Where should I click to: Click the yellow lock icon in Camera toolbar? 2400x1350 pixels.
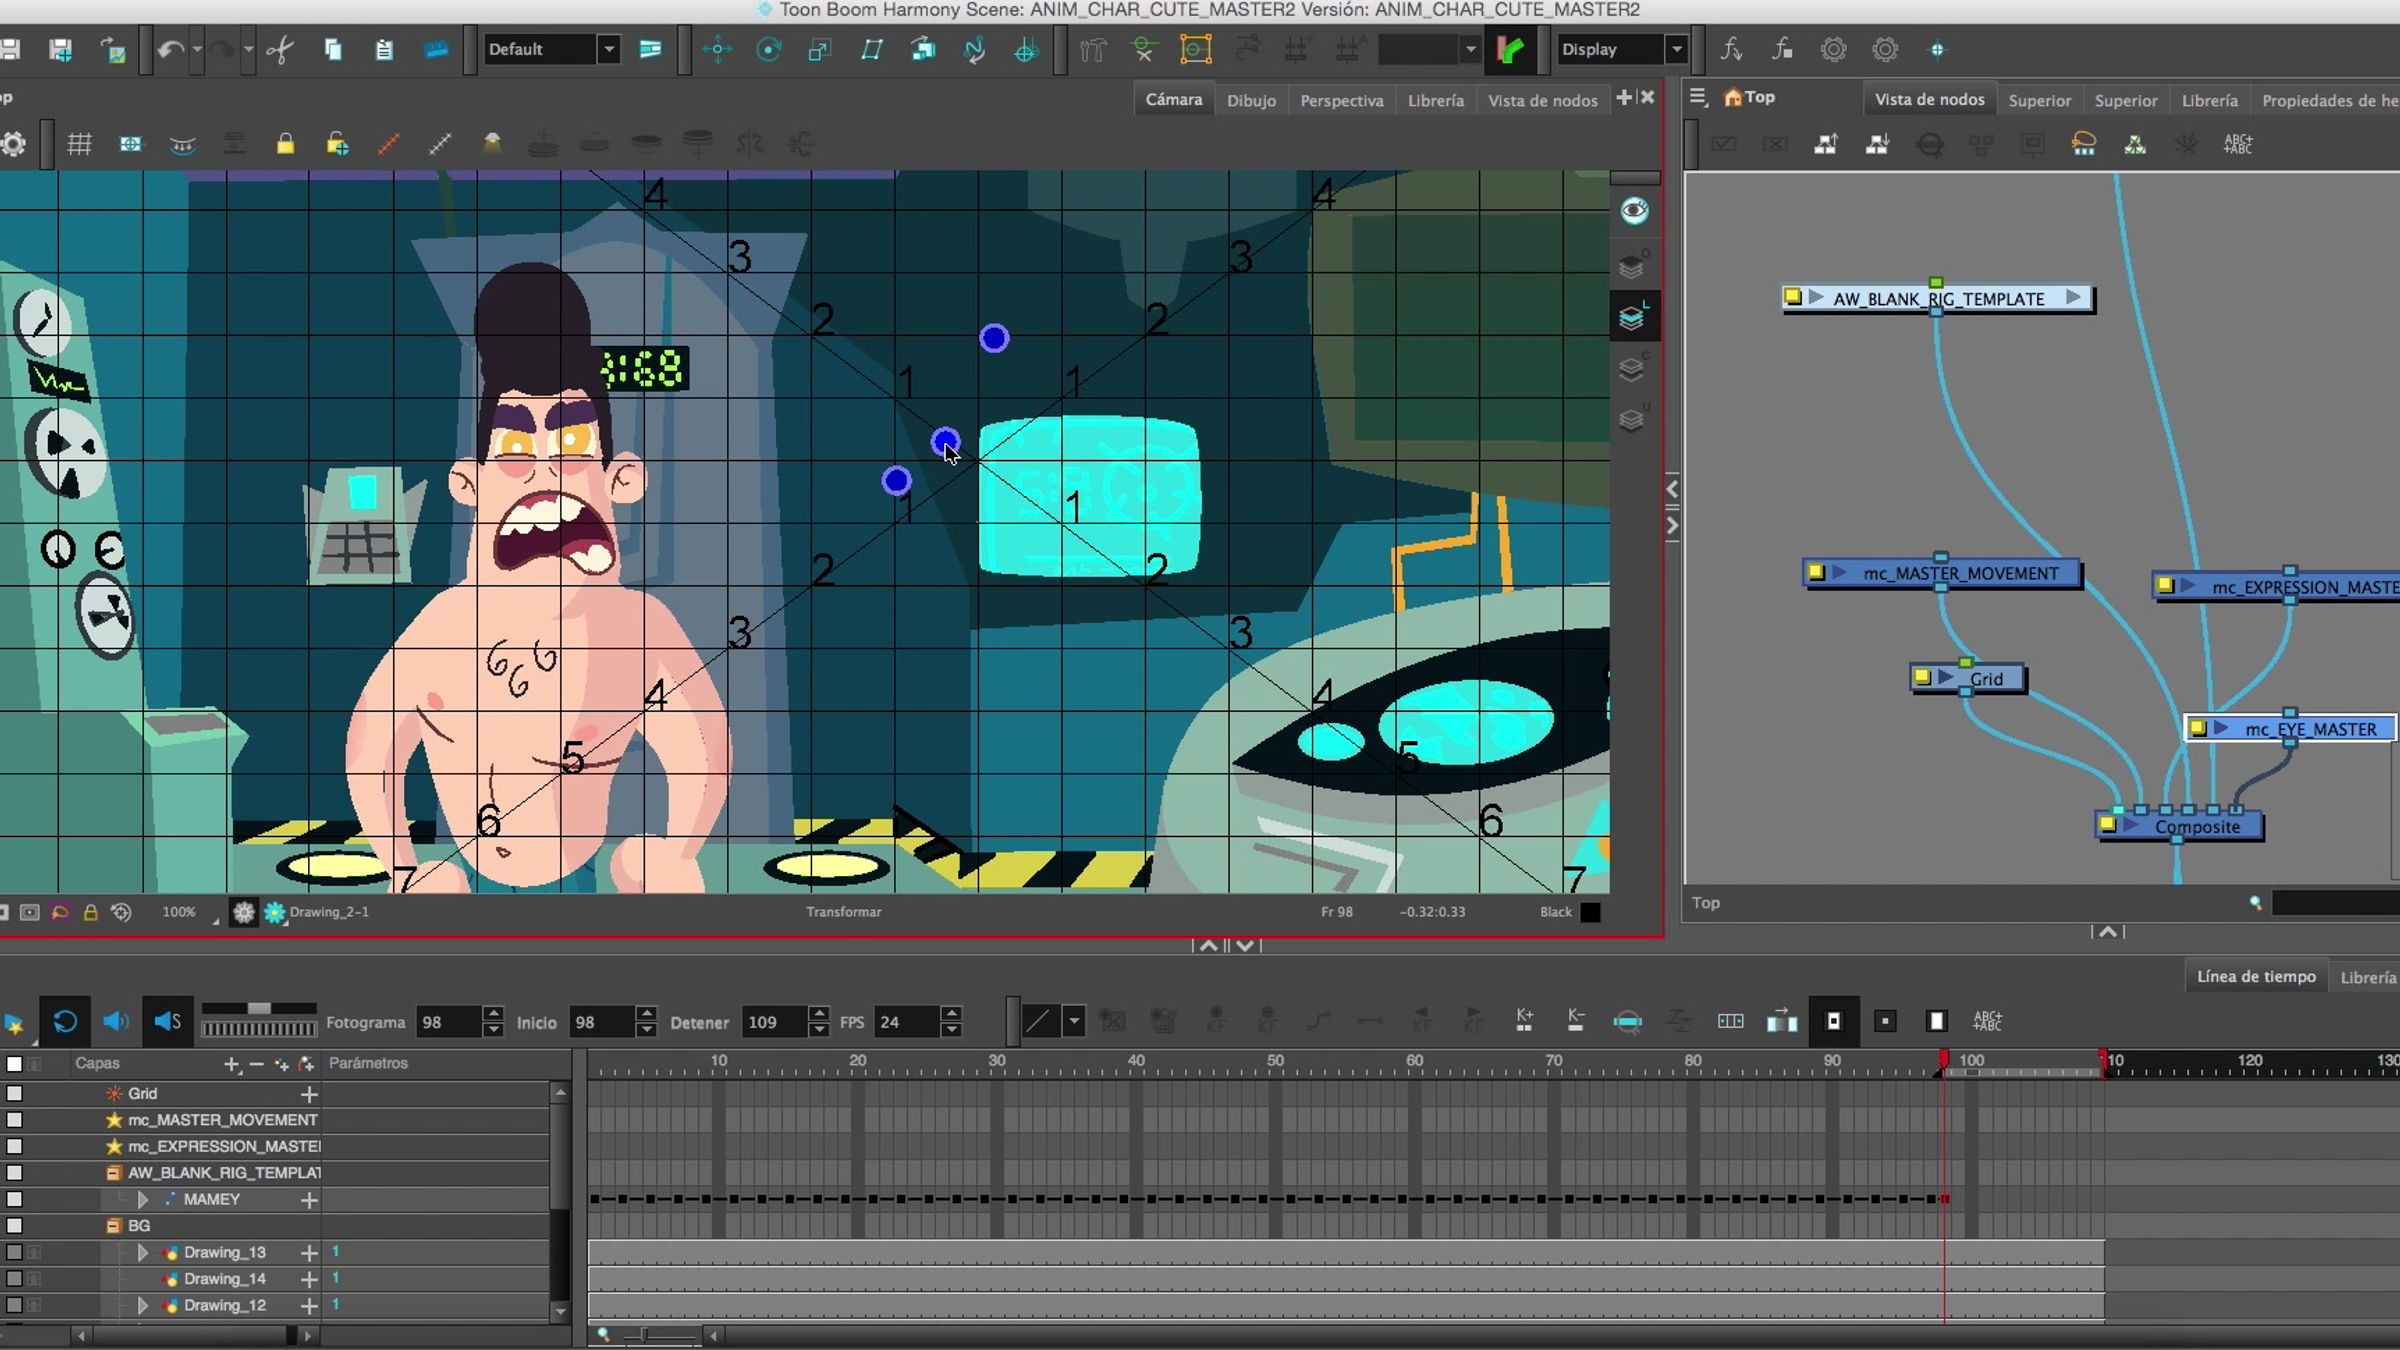click(x=285, y=144)
